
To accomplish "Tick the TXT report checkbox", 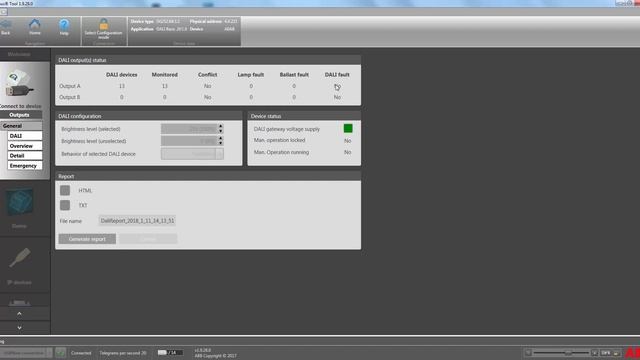I will pos(65,205).
